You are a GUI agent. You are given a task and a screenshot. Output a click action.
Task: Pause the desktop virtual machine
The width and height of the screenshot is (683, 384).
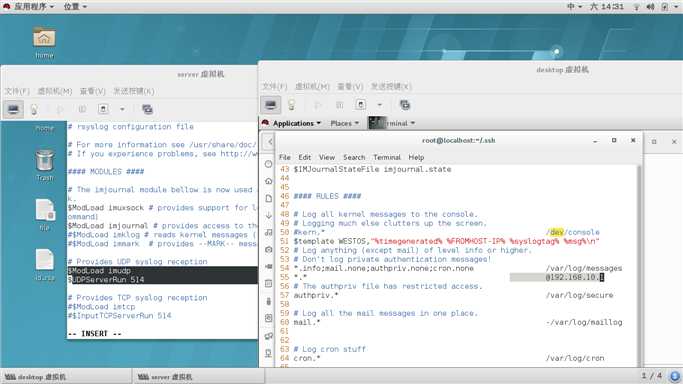[x=339, y=105]
